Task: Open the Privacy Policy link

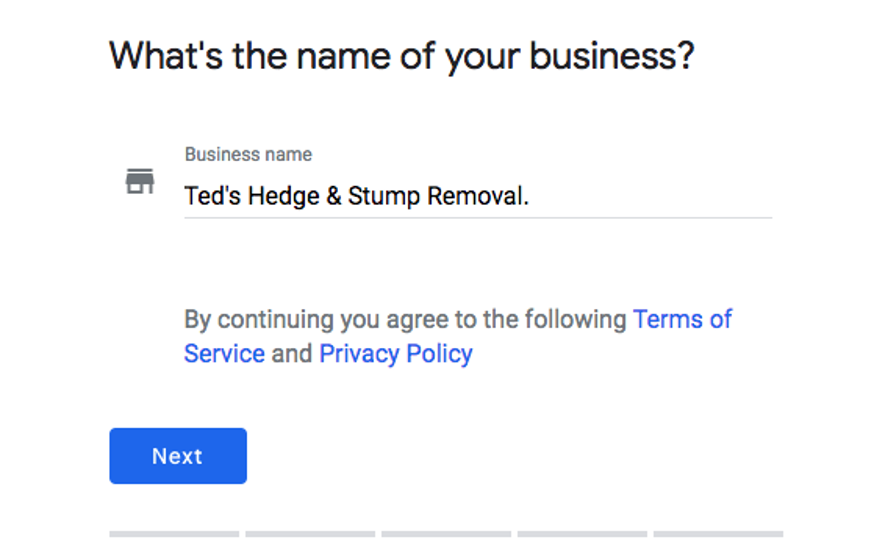Action: pos(396,354)
